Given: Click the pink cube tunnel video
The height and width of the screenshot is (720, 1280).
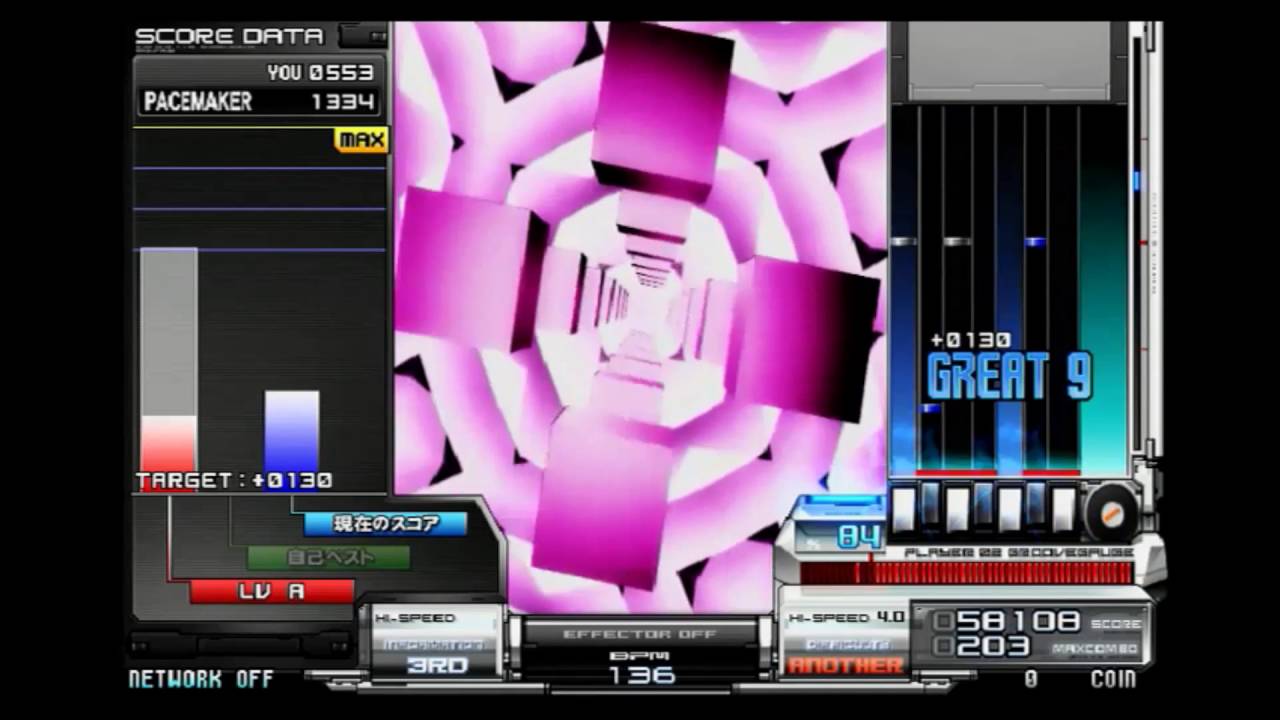Looking at the screenshot, I should pyautogui.click(x=640, y=316).
